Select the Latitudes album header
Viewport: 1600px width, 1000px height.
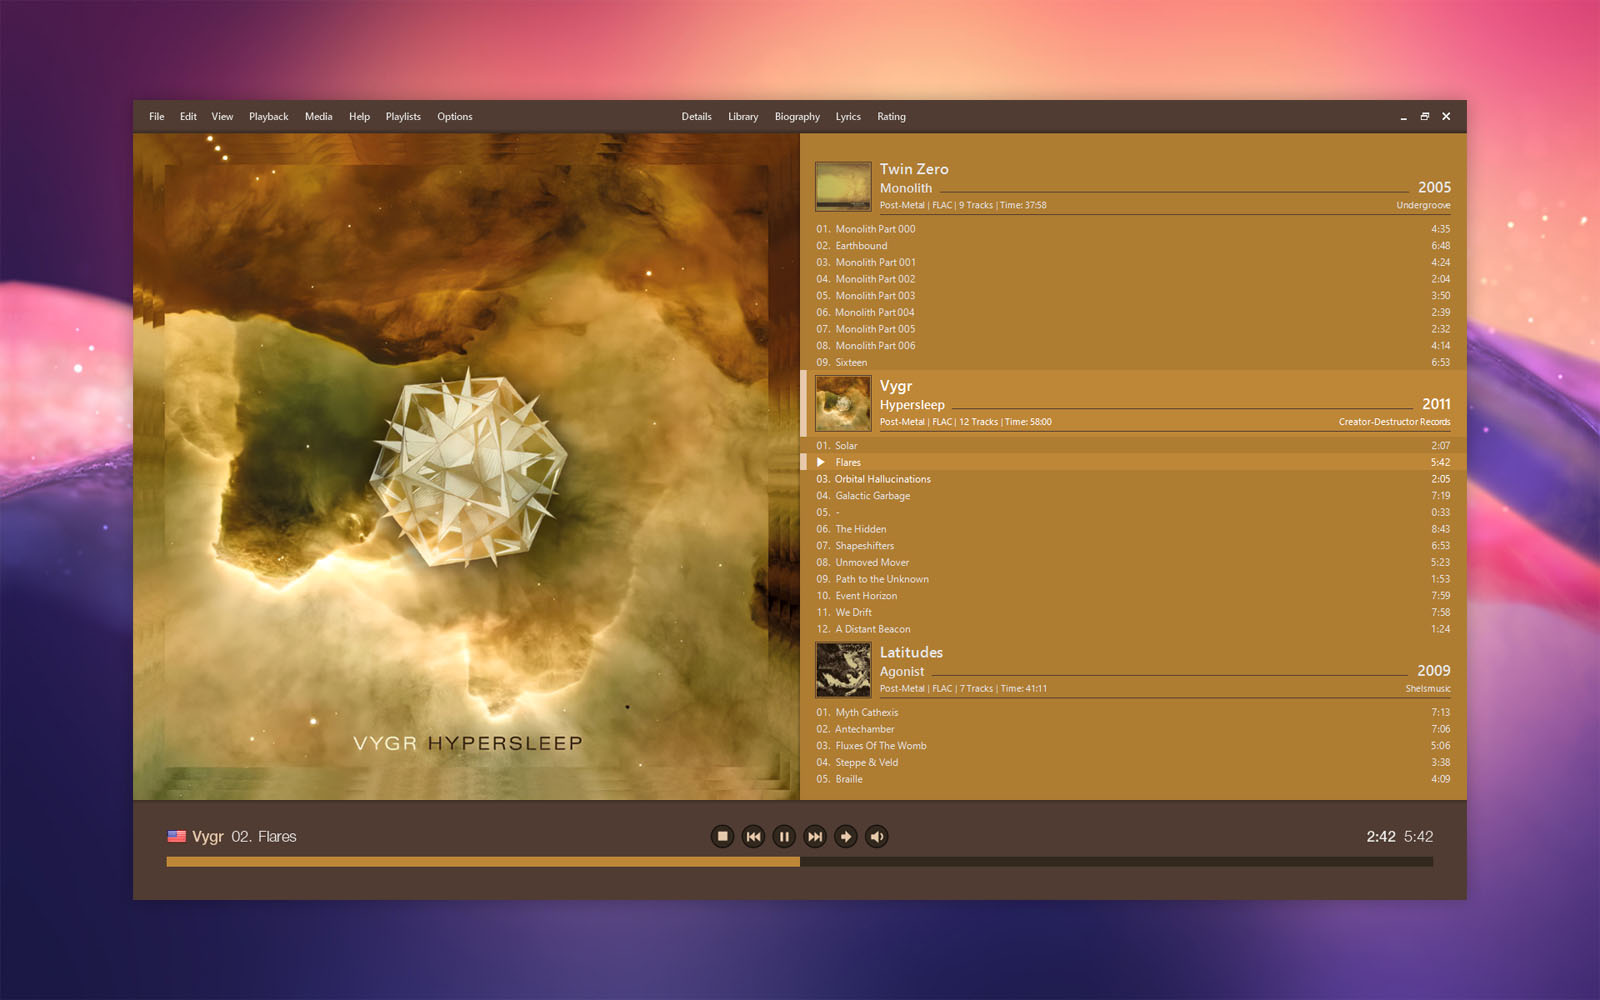(1133, 670)
